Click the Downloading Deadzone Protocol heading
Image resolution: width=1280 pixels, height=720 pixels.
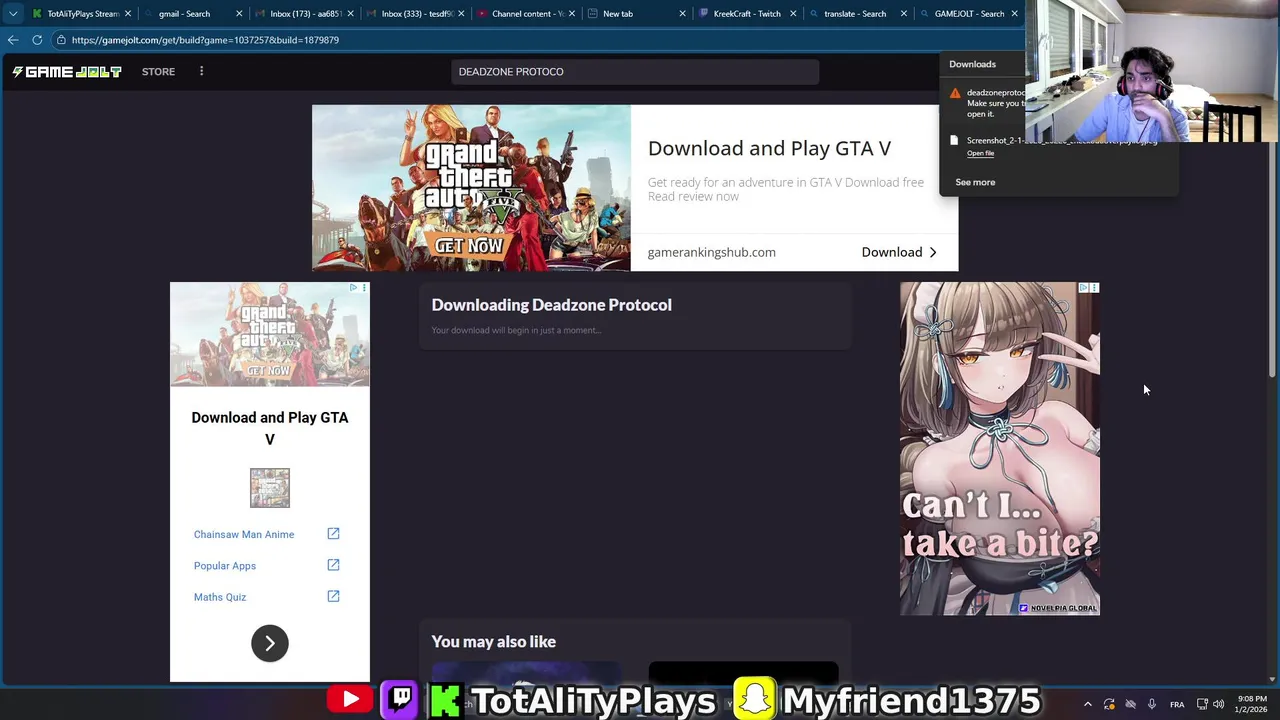(552, 305)
